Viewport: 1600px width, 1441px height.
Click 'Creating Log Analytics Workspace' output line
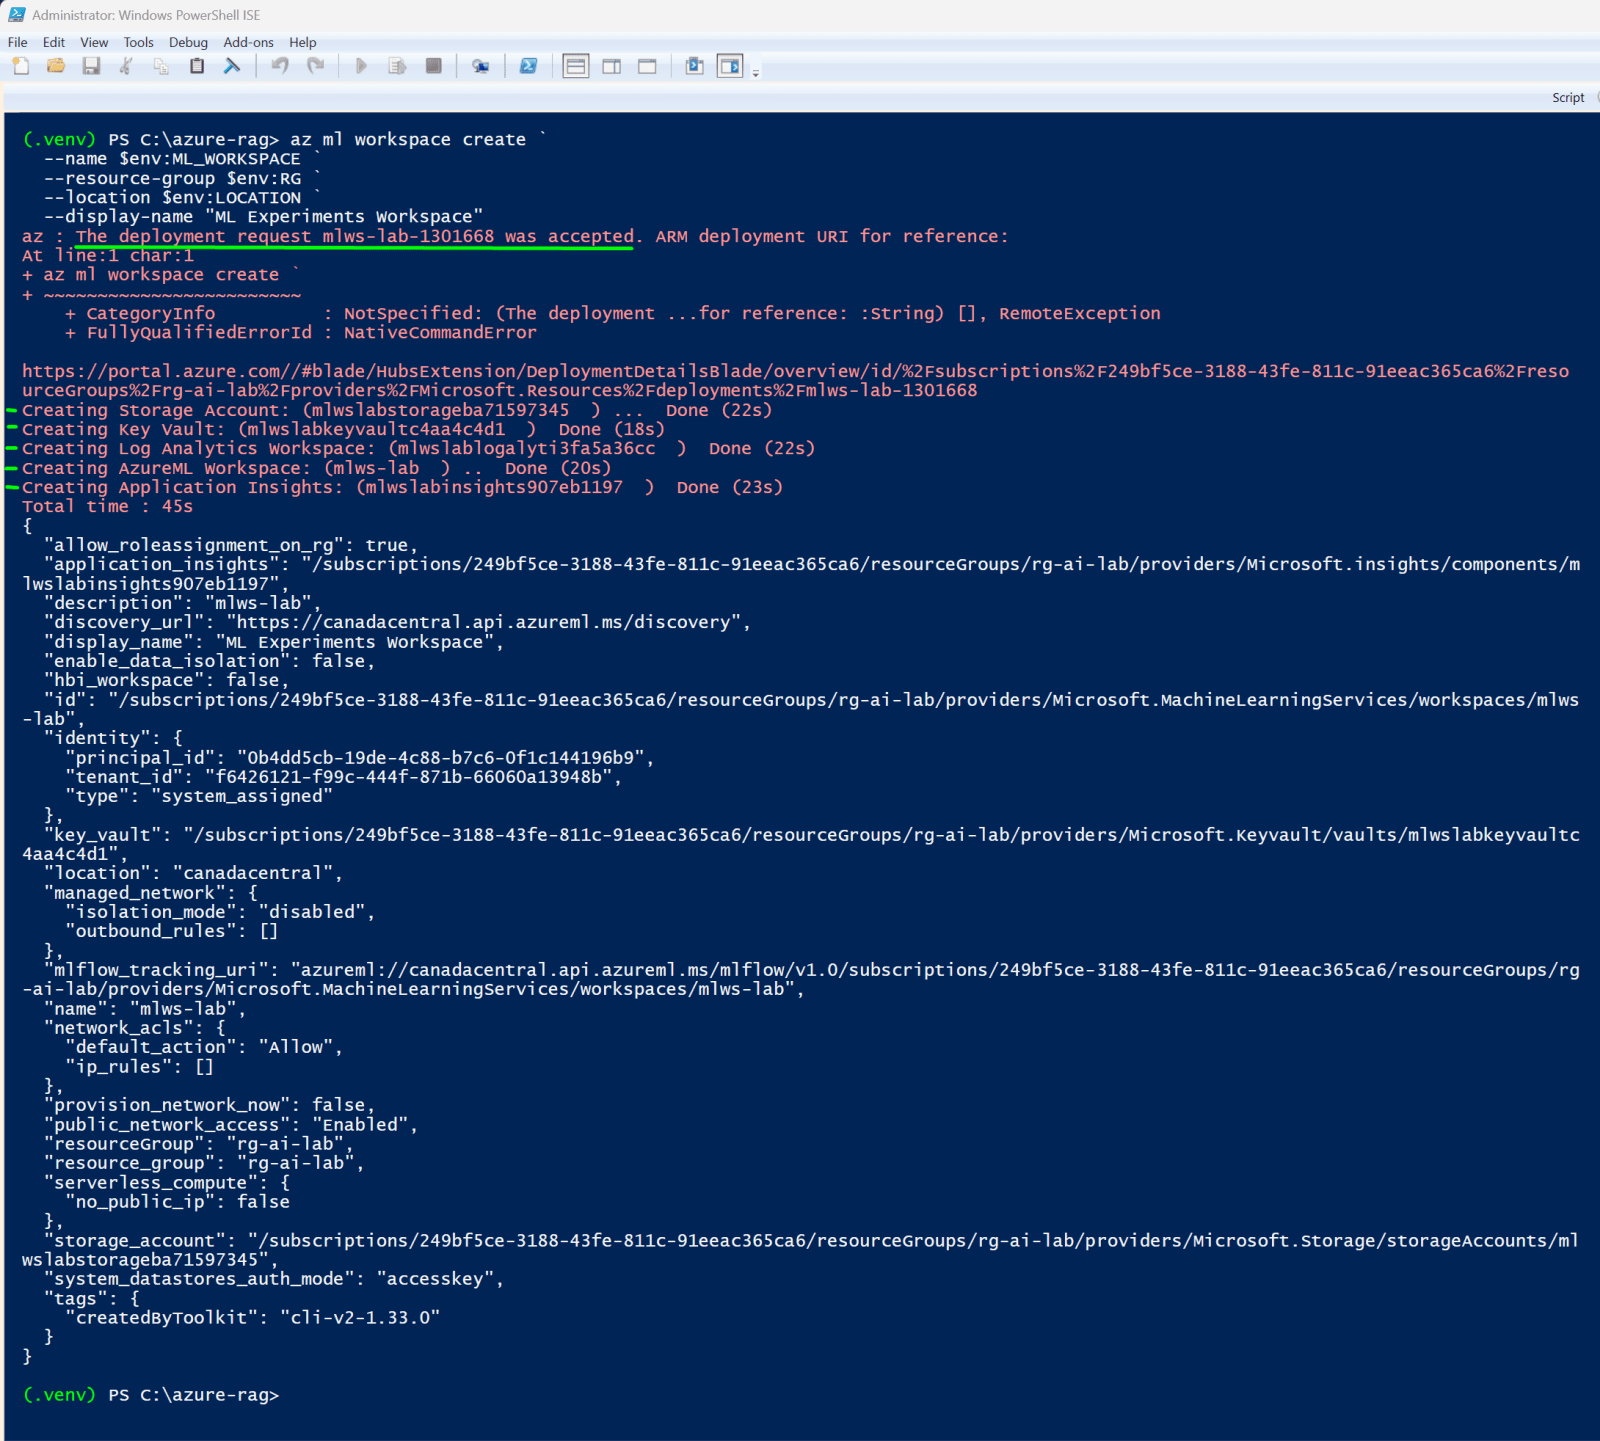coord(418,448)
